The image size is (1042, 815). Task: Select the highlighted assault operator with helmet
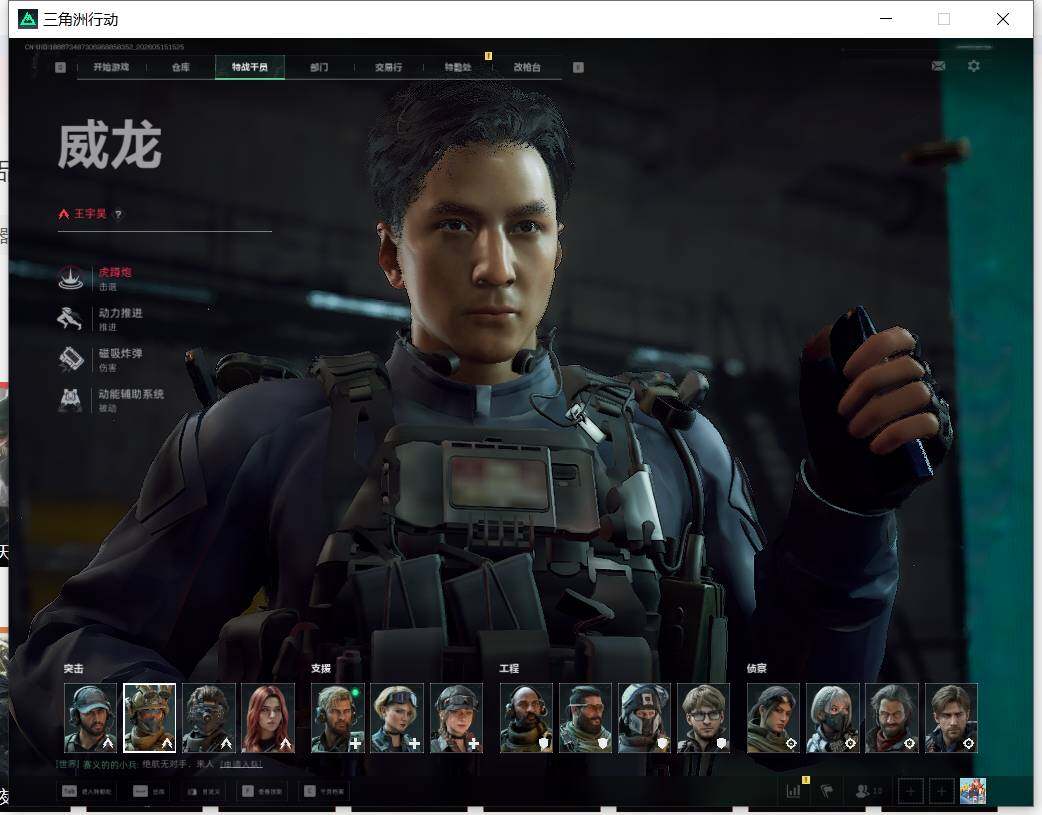[150, 718]
